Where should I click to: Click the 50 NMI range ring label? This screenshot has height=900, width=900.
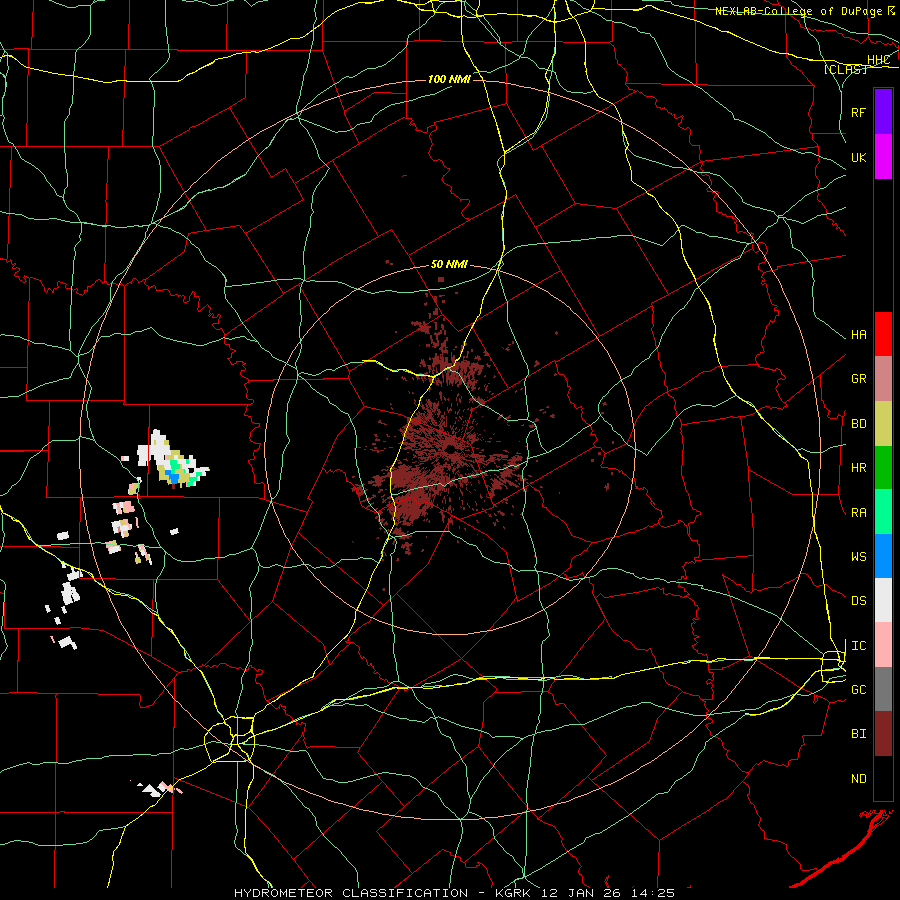pyautogui.click(x=449, y=265)
